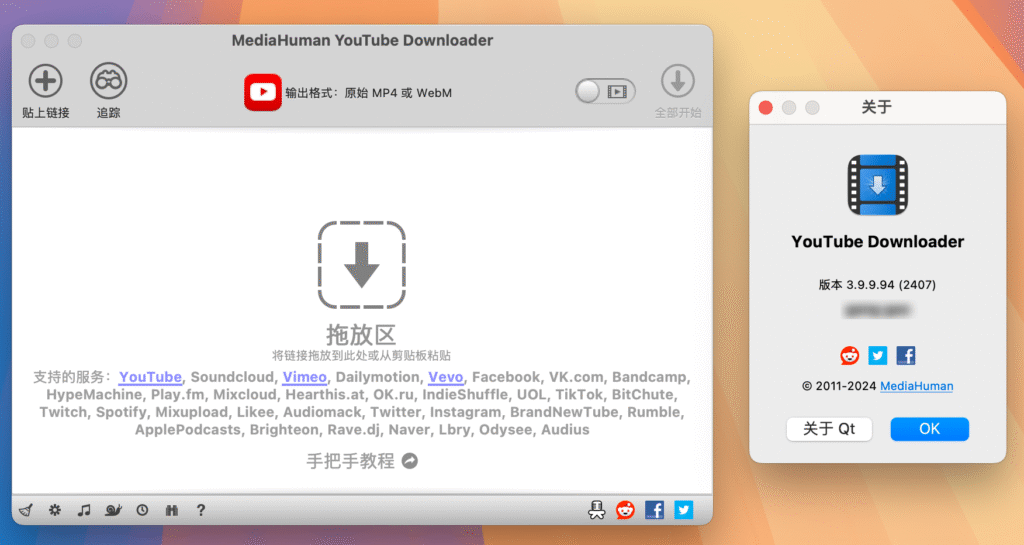Click the broom clear list icon

click(x=26, y=510)
